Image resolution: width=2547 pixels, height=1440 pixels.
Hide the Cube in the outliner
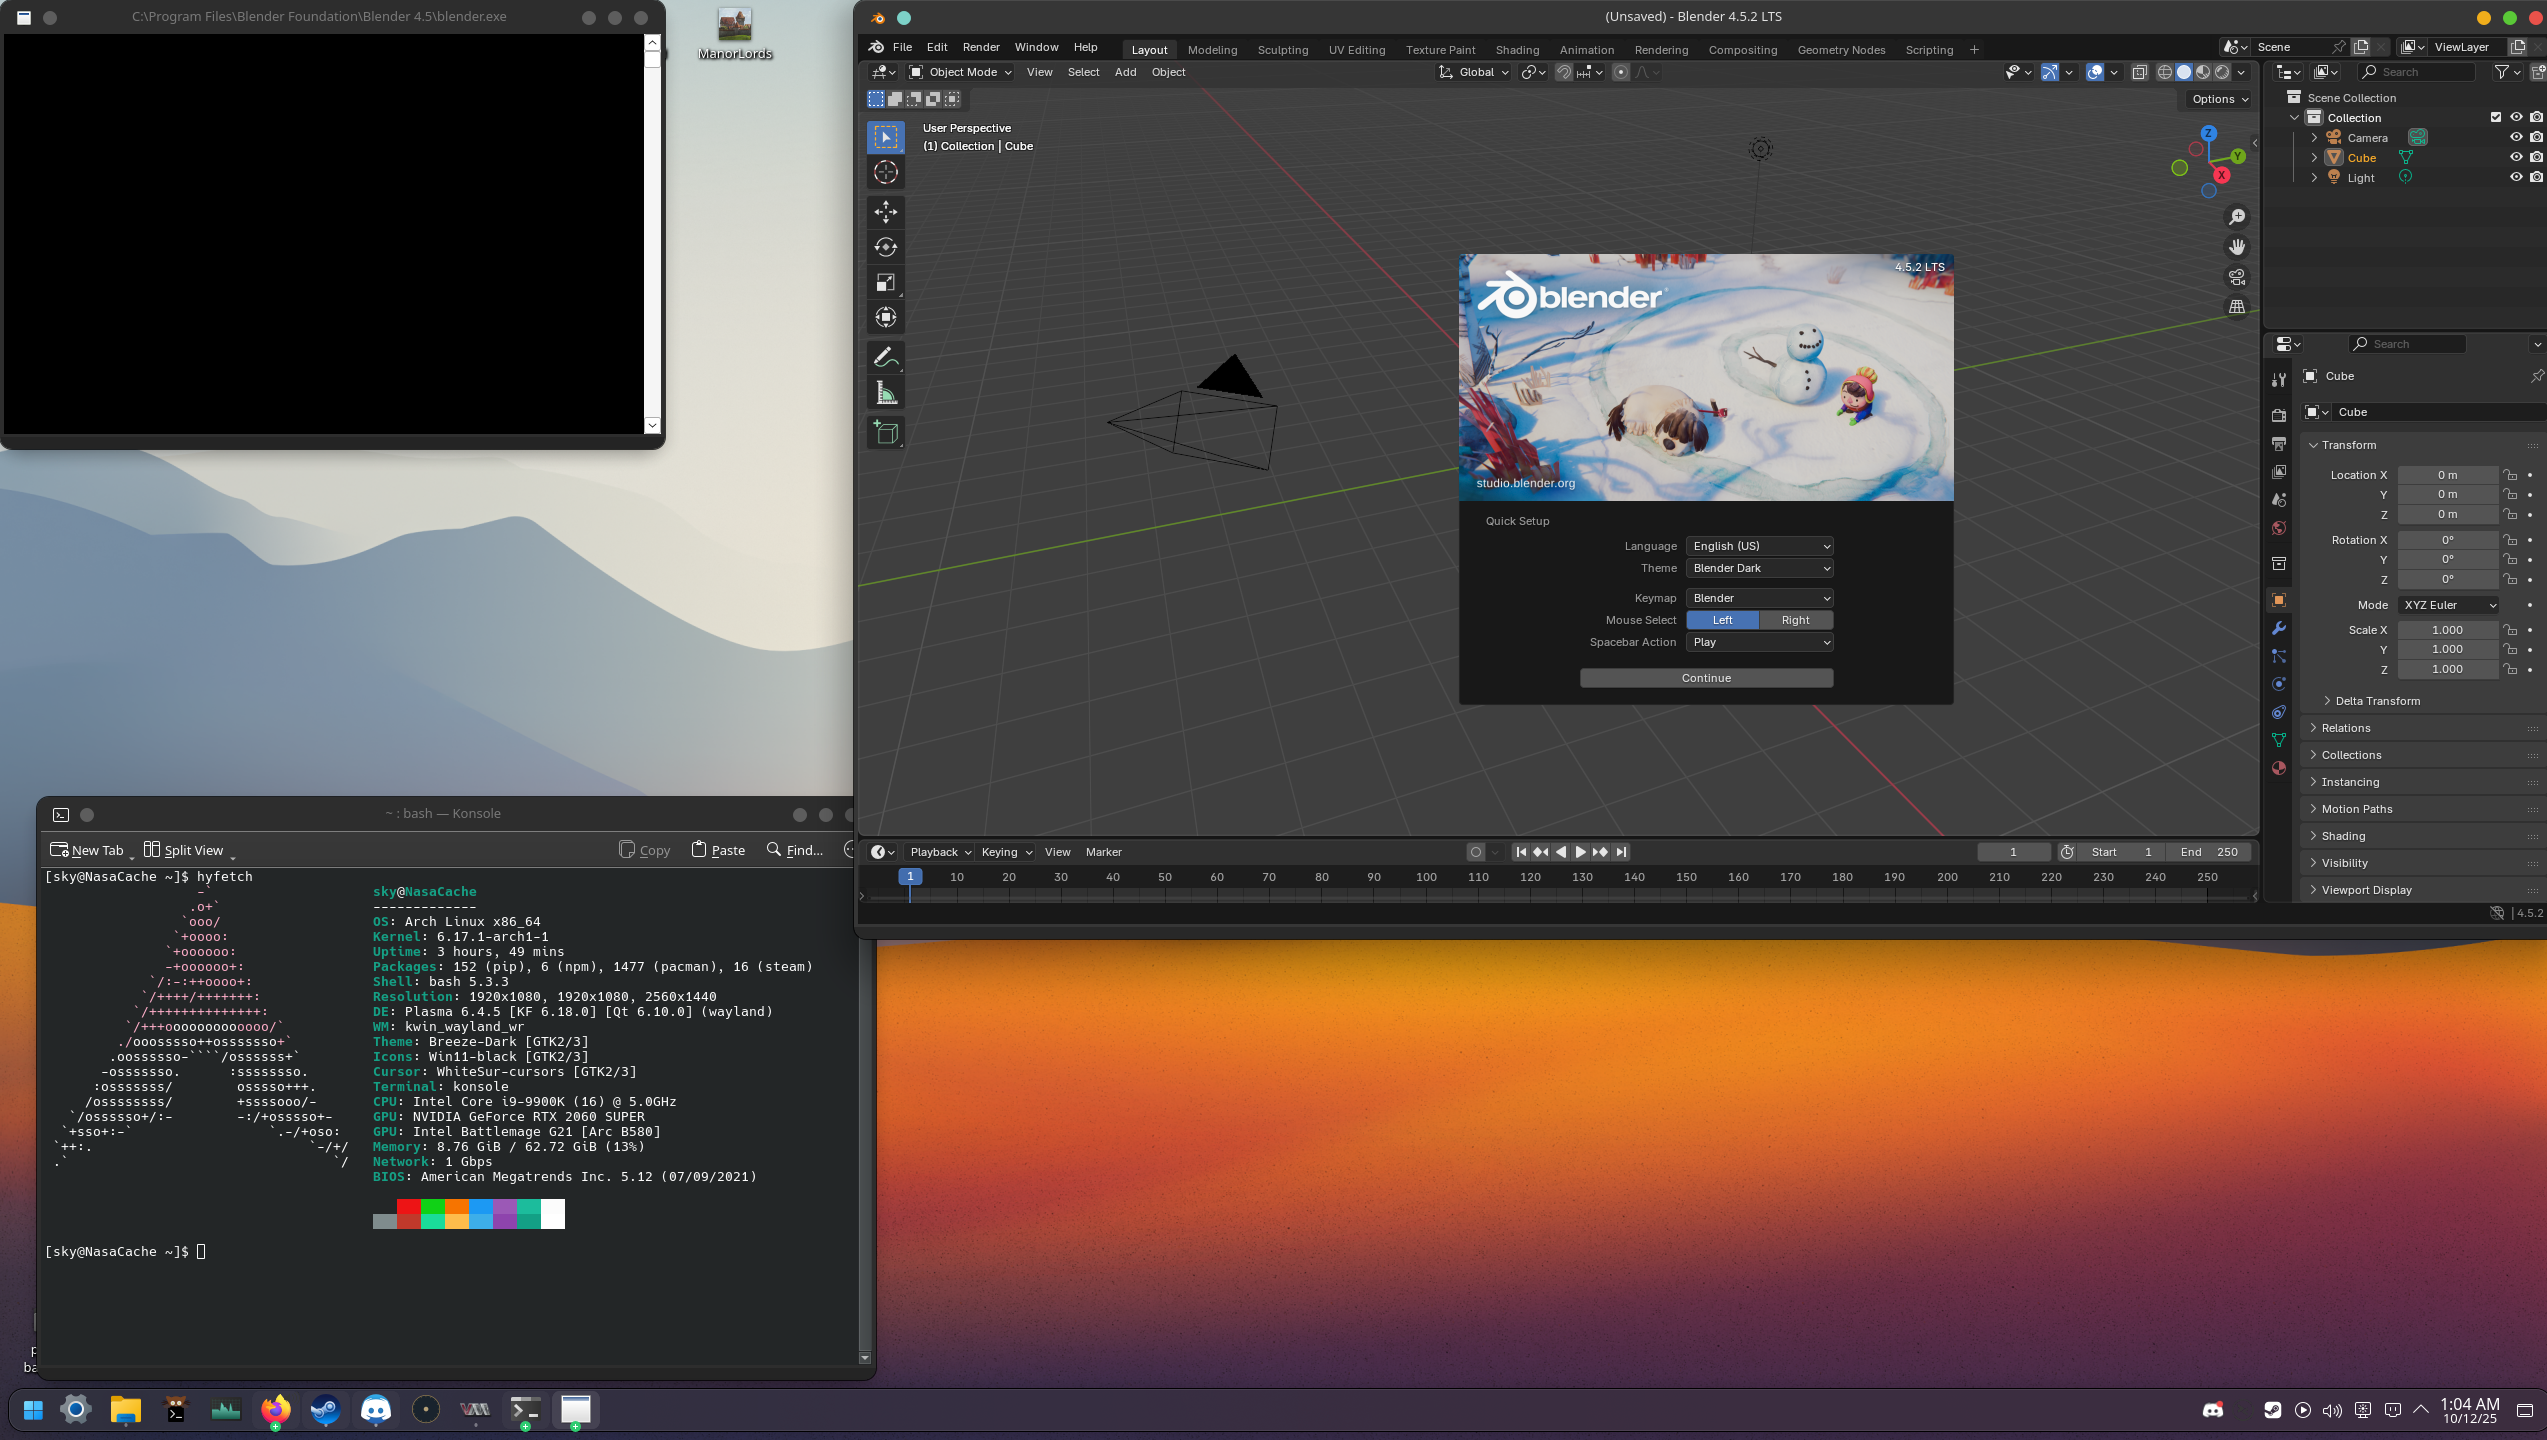2516,157
